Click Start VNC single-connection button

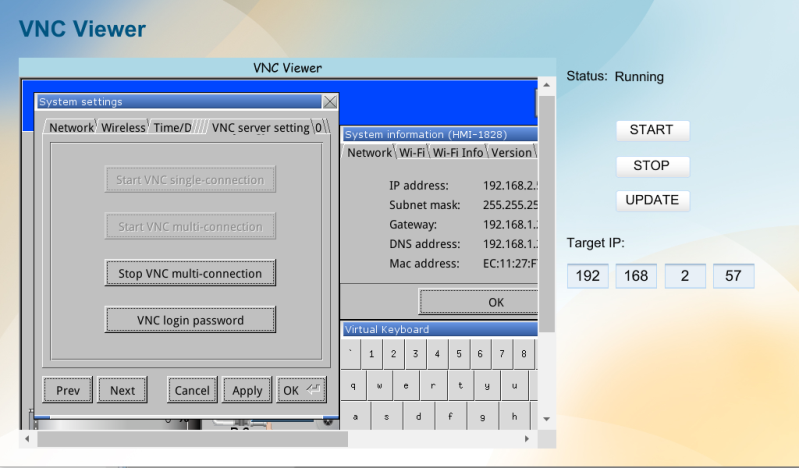click(190, 179)
